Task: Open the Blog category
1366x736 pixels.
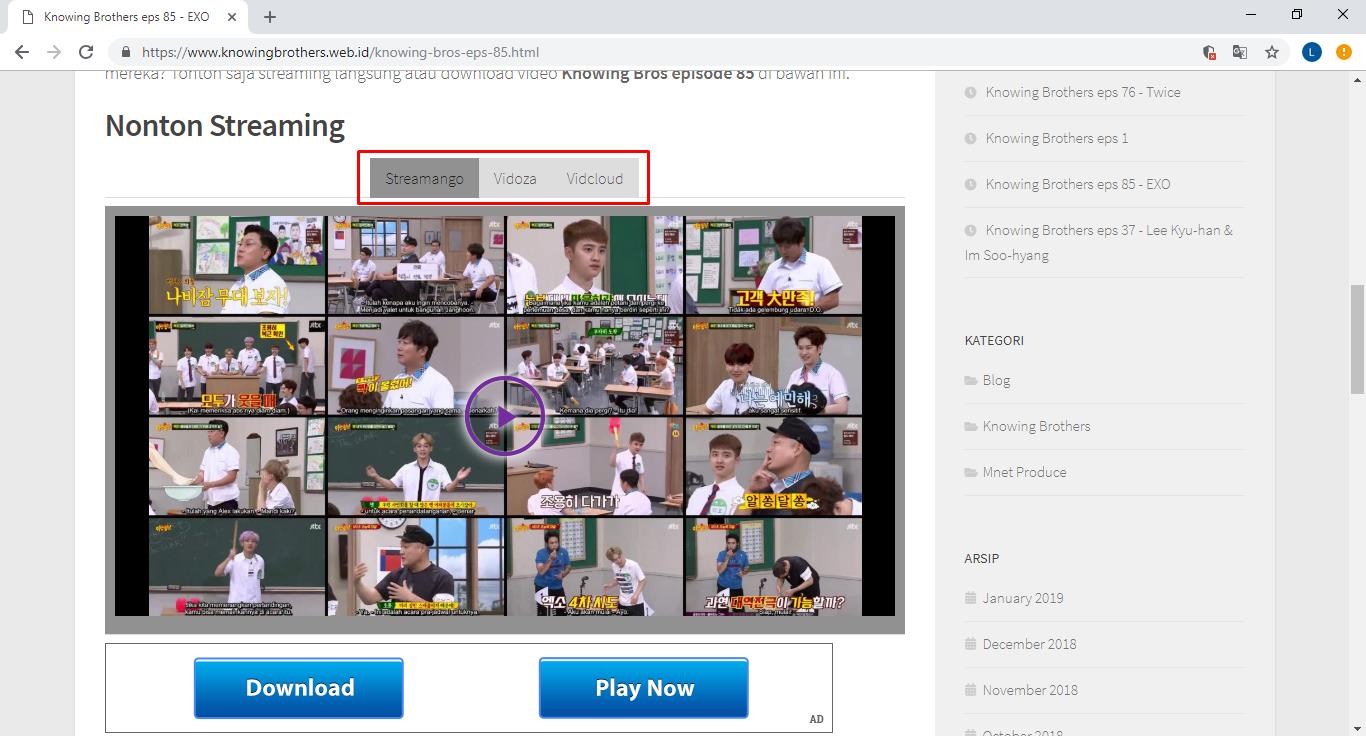Action: (x=996, y=380)
